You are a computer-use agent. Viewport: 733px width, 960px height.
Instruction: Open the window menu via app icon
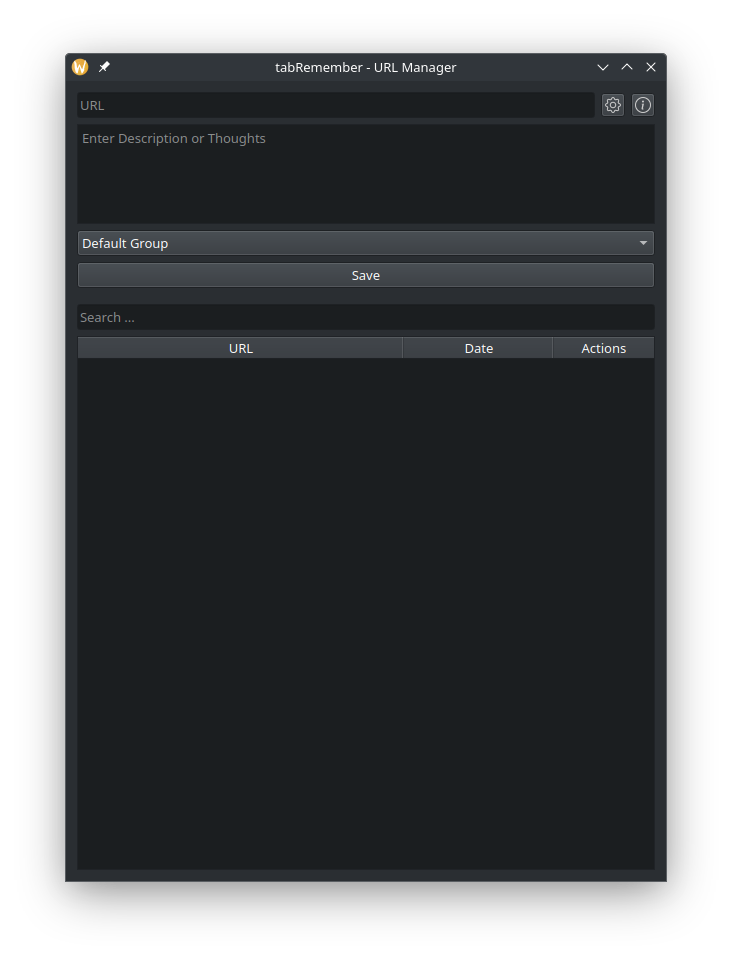80,67
